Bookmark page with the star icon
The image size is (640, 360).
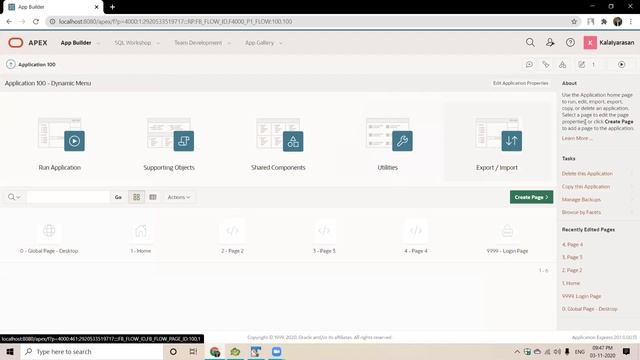574,22
